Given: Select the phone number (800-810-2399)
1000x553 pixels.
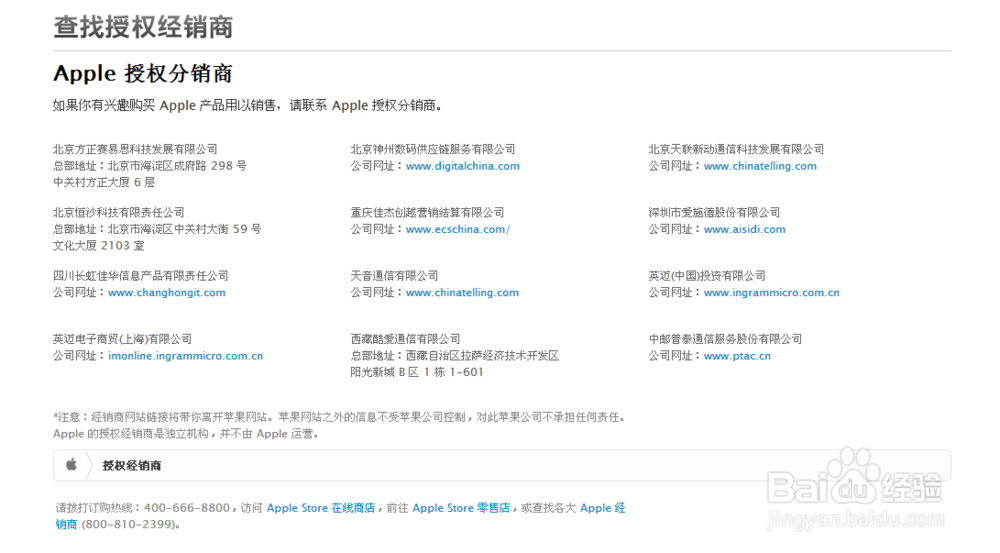Looking at the screenshot, I should pyautogui.click(x=130, y=524).
